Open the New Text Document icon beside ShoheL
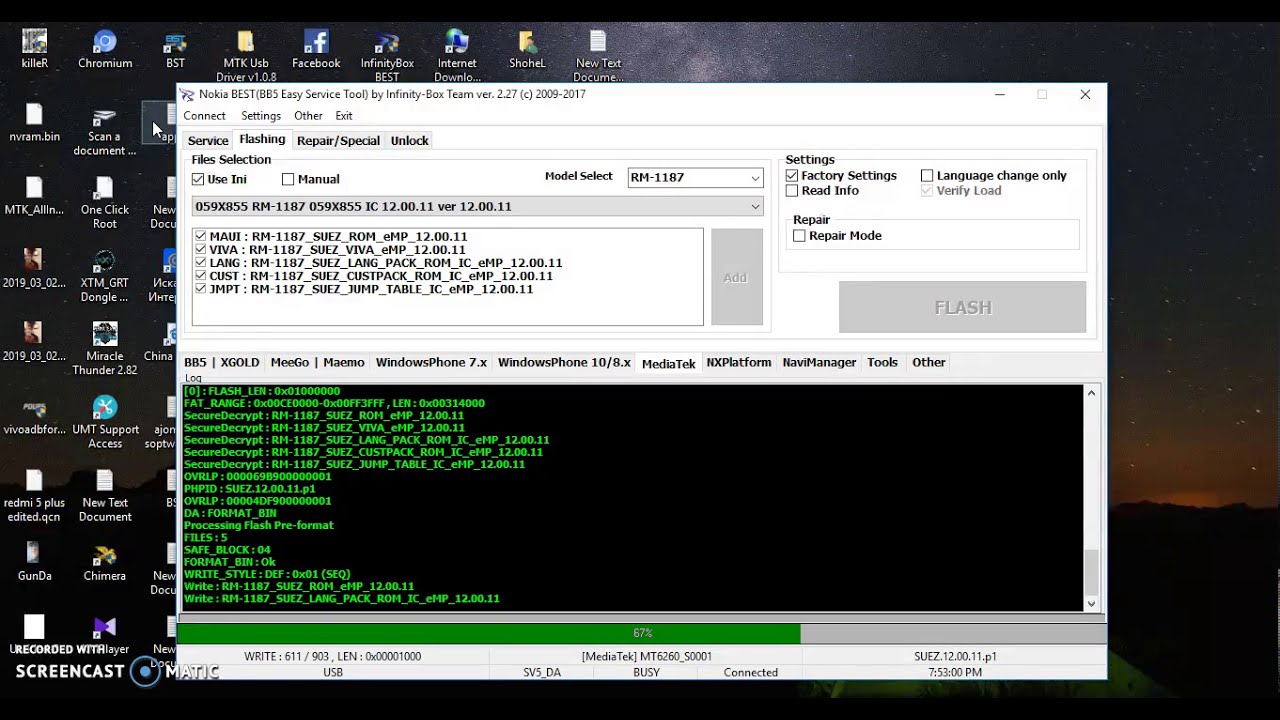Viewport: 1280px width, 720px height. (598, 56)
